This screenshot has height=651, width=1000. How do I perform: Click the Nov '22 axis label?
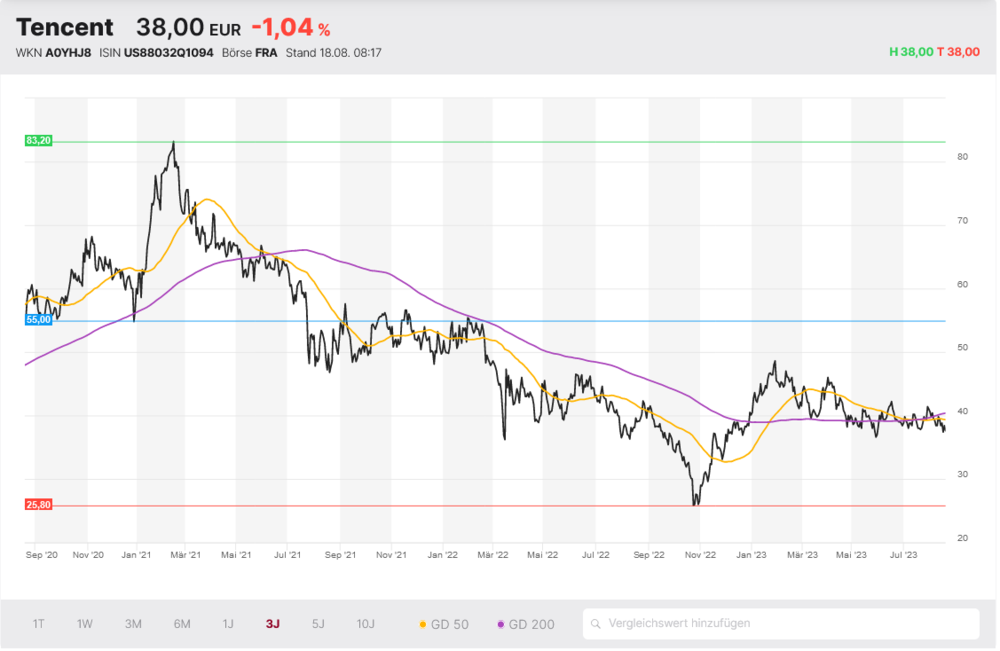click(700, 555)
